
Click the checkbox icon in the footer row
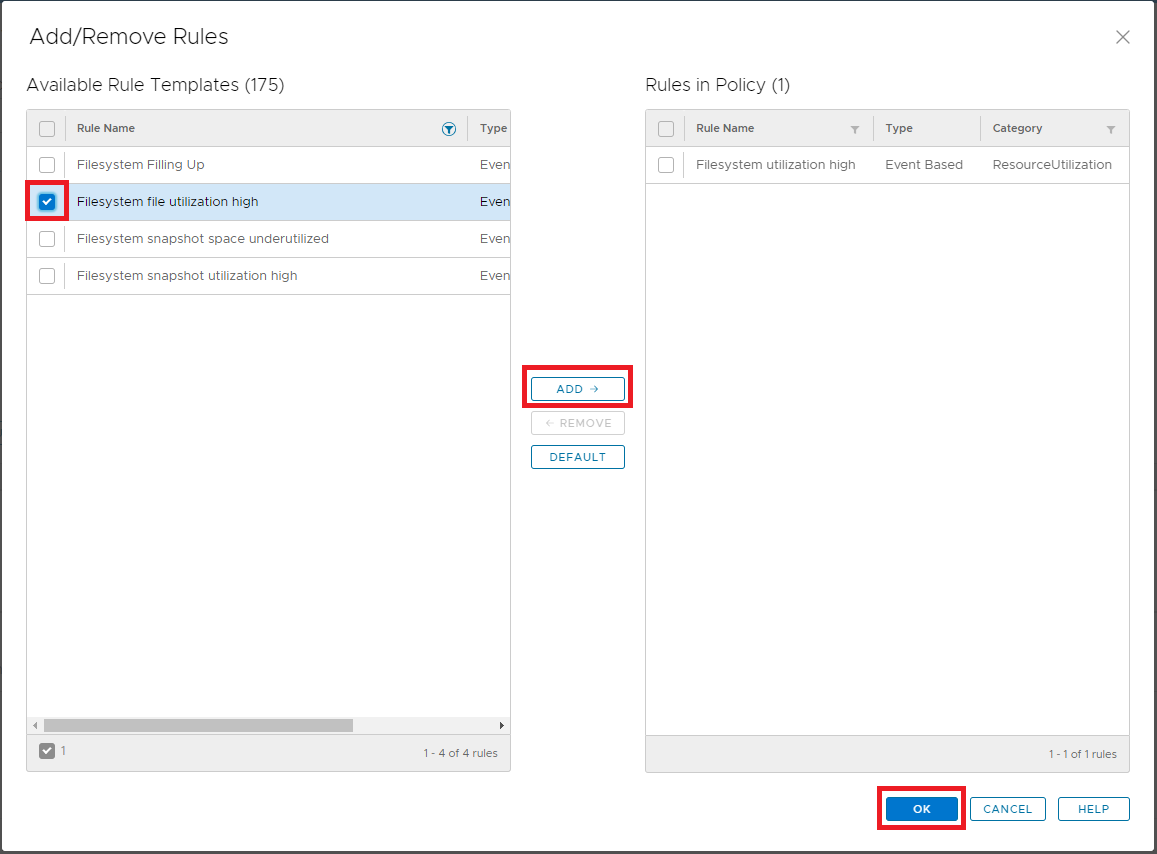pyautogui.click(x=45, y=752)
